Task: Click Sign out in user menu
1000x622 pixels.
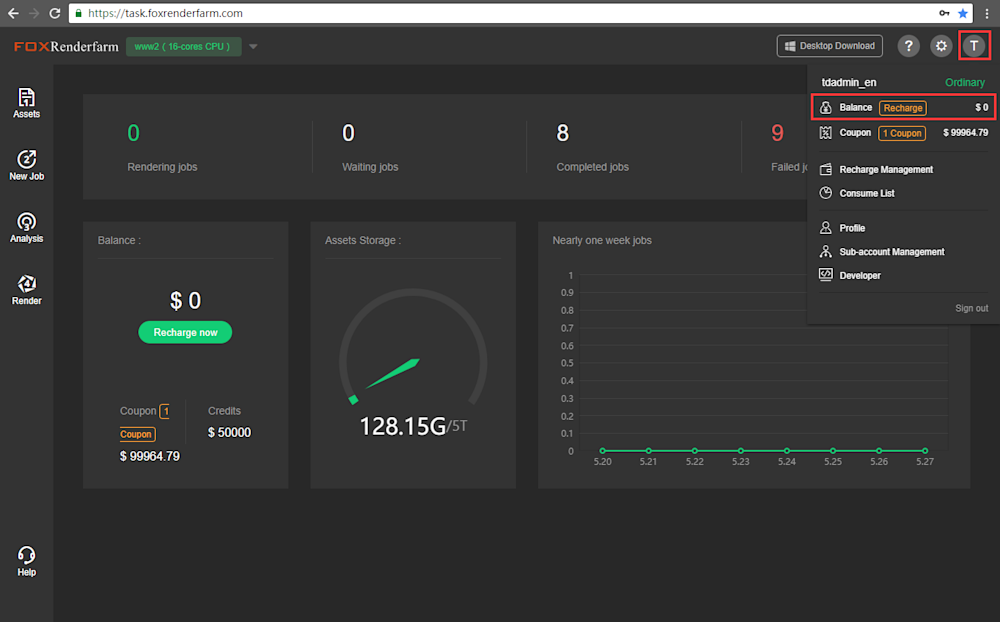Action: [971, 308]
